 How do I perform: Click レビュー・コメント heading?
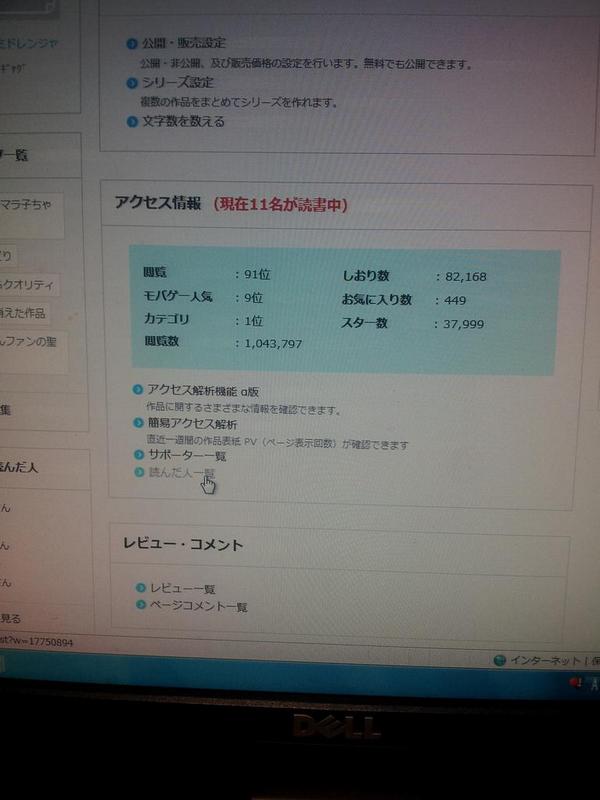tap(183, 544)
